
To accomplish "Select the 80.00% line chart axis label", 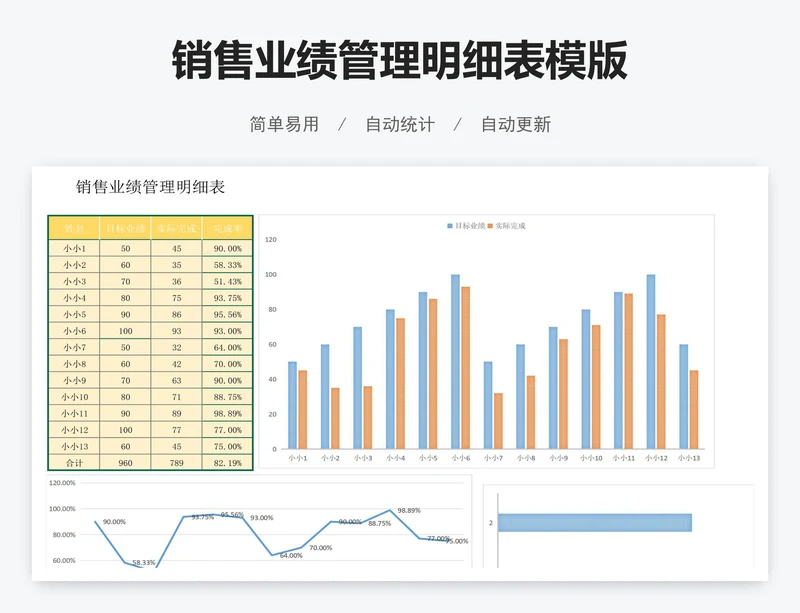I will pyautogui.click(x=64, y=535).
